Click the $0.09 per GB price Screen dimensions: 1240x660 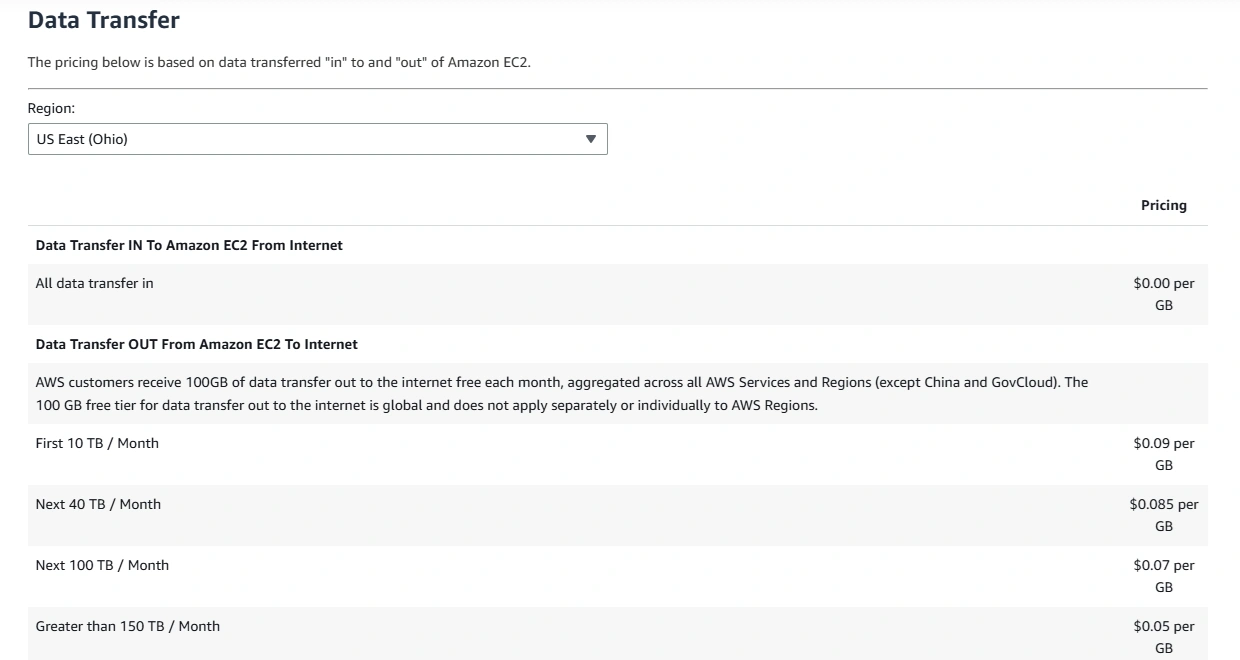tap(1164, 454)
